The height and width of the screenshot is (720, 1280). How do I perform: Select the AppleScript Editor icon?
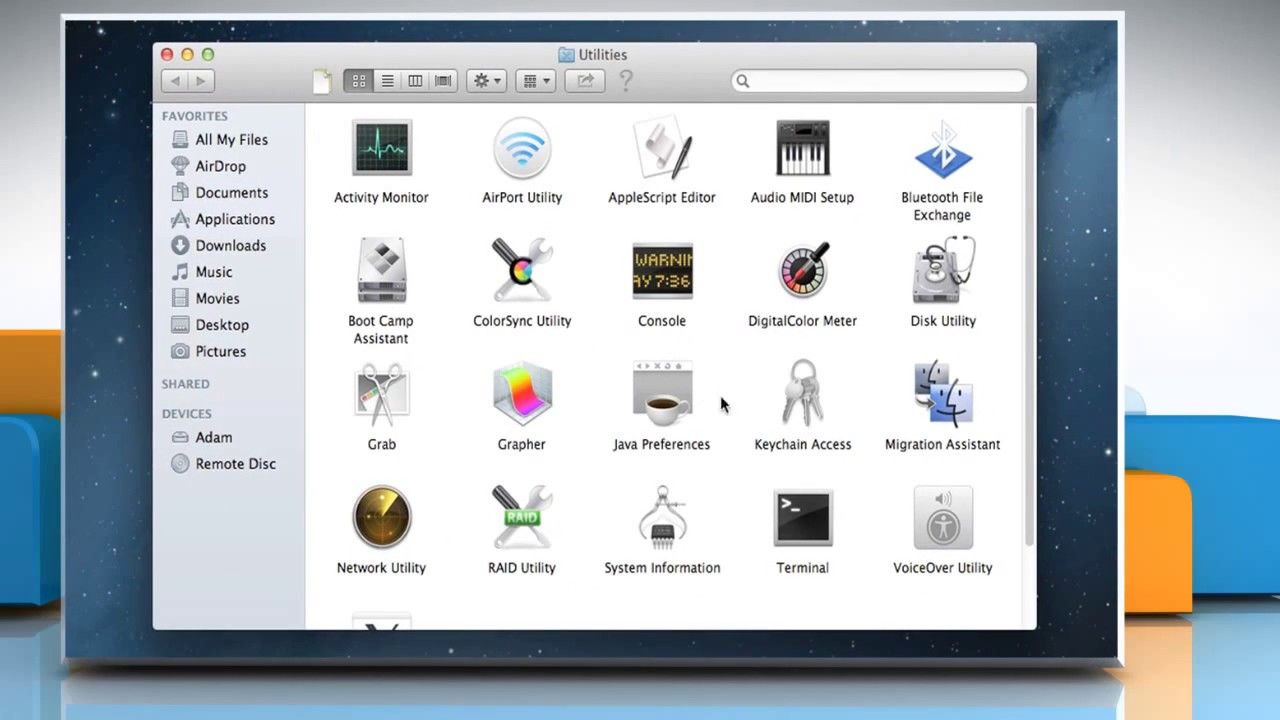pos(662,149)
